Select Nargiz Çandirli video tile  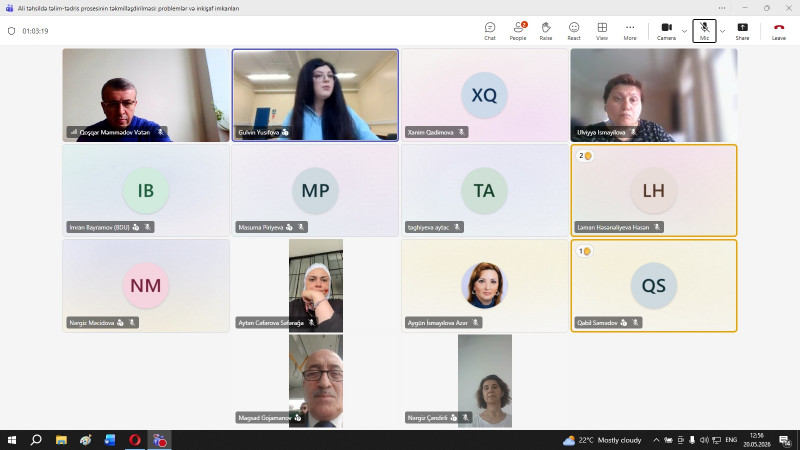point(485,381)
